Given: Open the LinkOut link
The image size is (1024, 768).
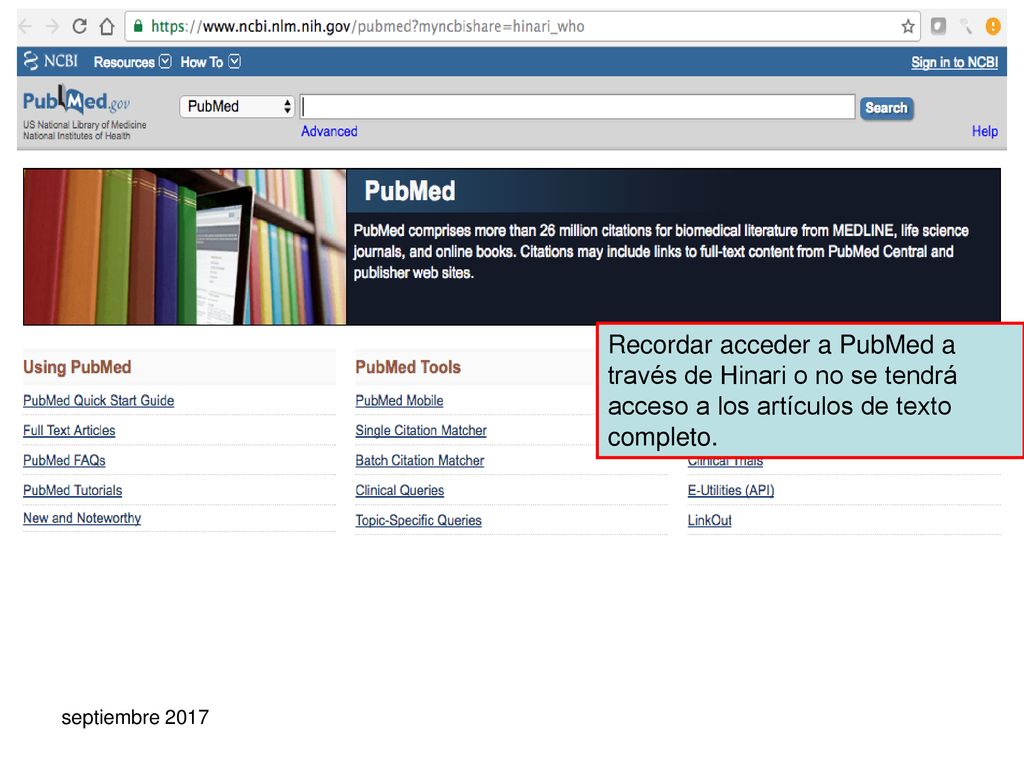Looking at the screenshot, I should (709, 520).
